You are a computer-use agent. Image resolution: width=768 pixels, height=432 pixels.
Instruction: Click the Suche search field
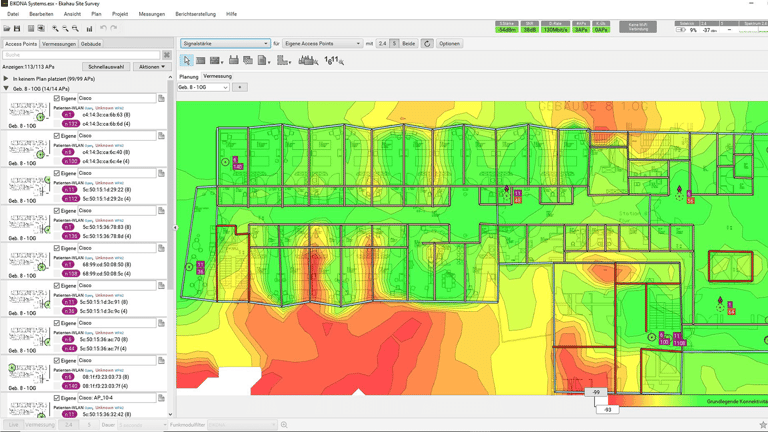pyautogui.click(x=81, y=55)
